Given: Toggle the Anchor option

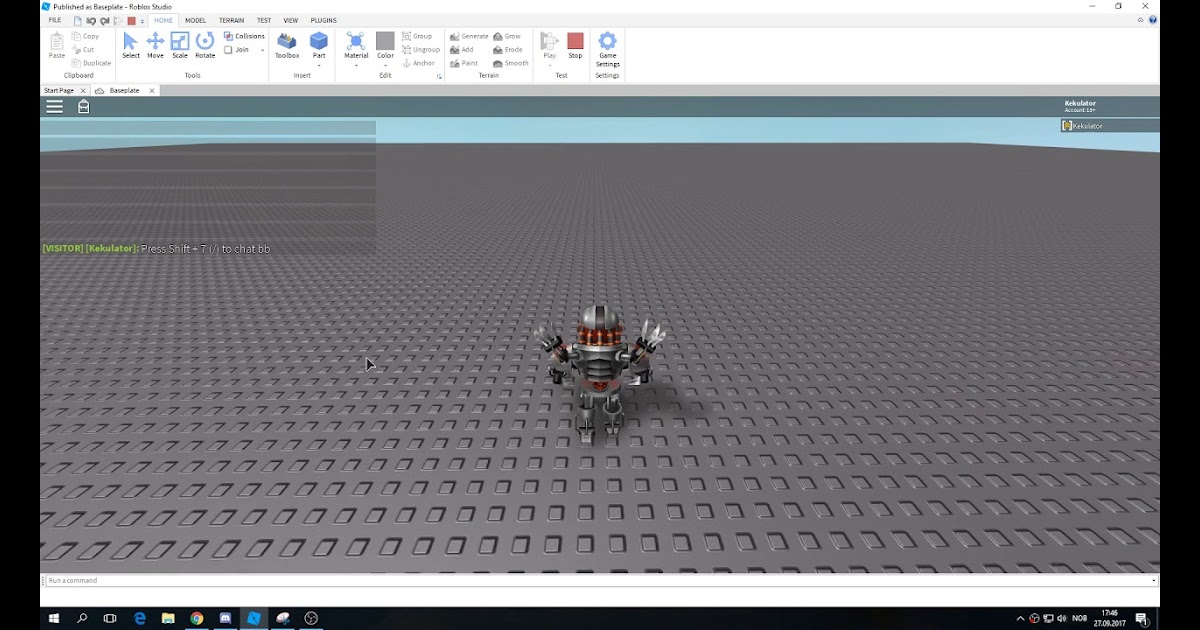Looking at the screenshot, I should 419,63.
